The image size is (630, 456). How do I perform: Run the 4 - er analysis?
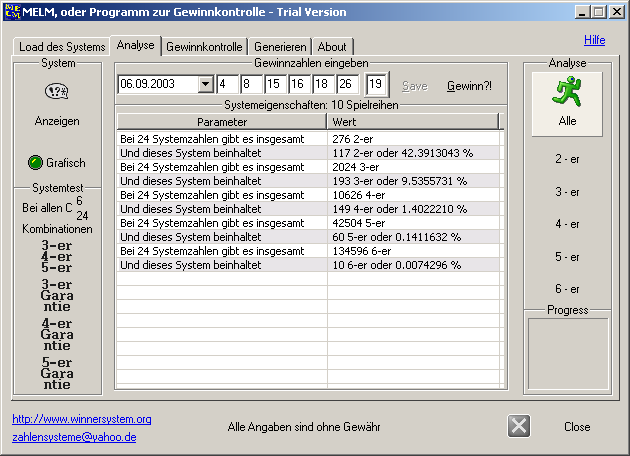pos(567,224)
